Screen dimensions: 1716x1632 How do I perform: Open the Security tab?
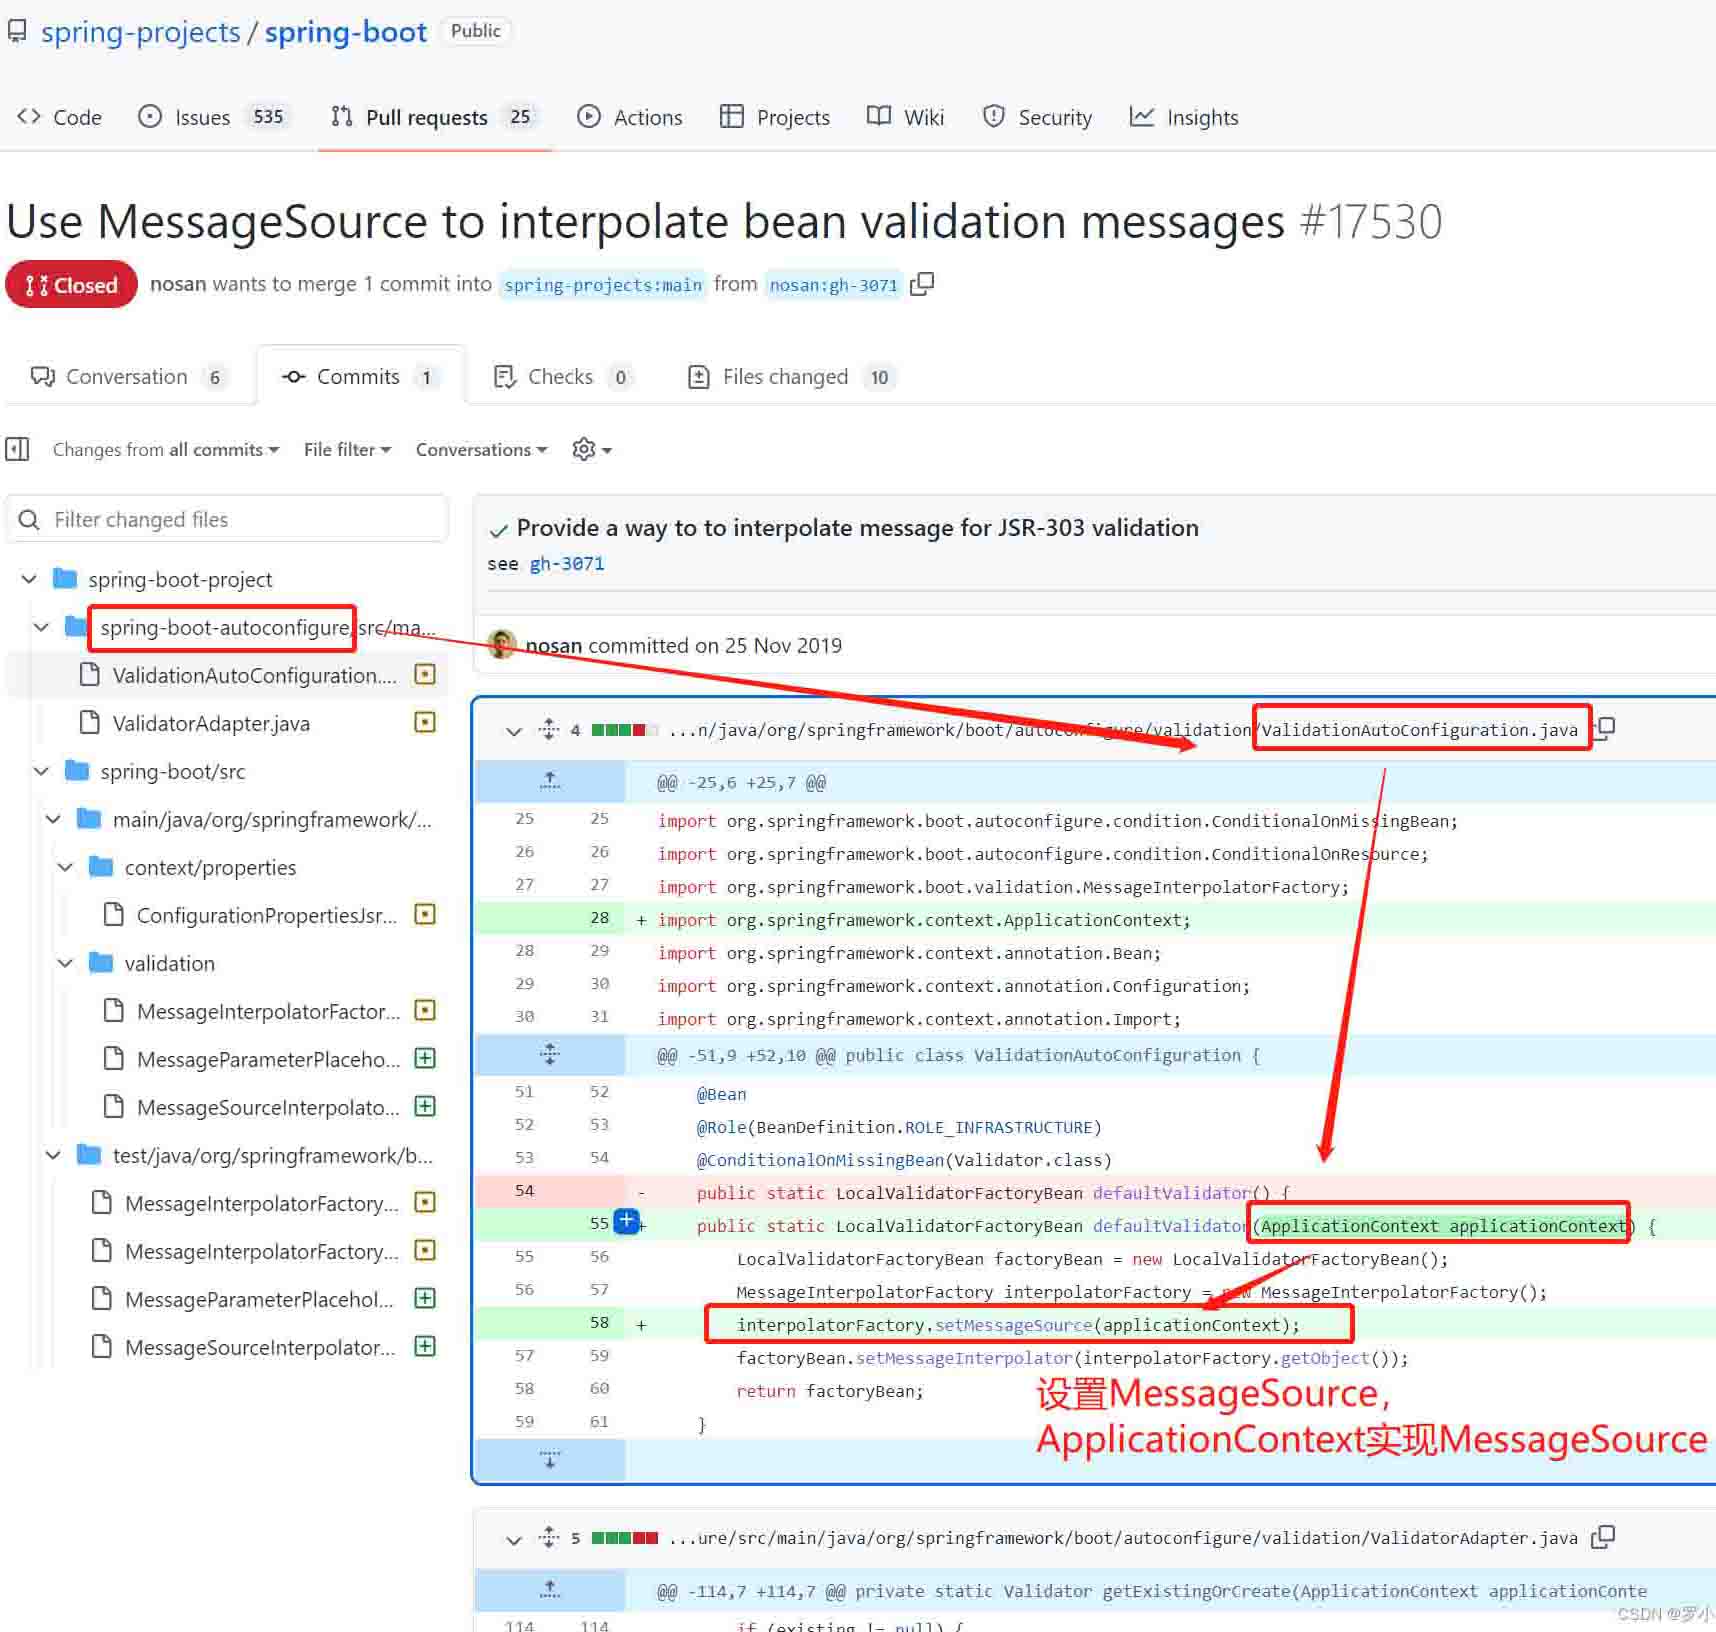(x=1037, y=117)
